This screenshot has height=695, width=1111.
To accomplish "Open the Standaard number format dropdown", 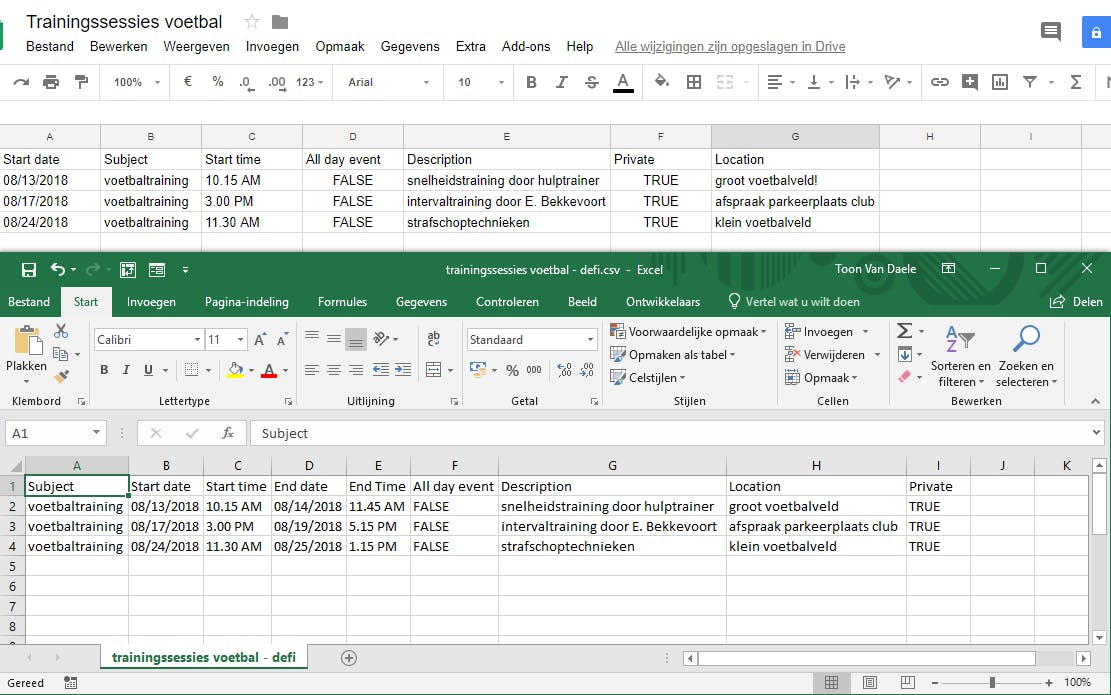I will [x=590, y=340].
